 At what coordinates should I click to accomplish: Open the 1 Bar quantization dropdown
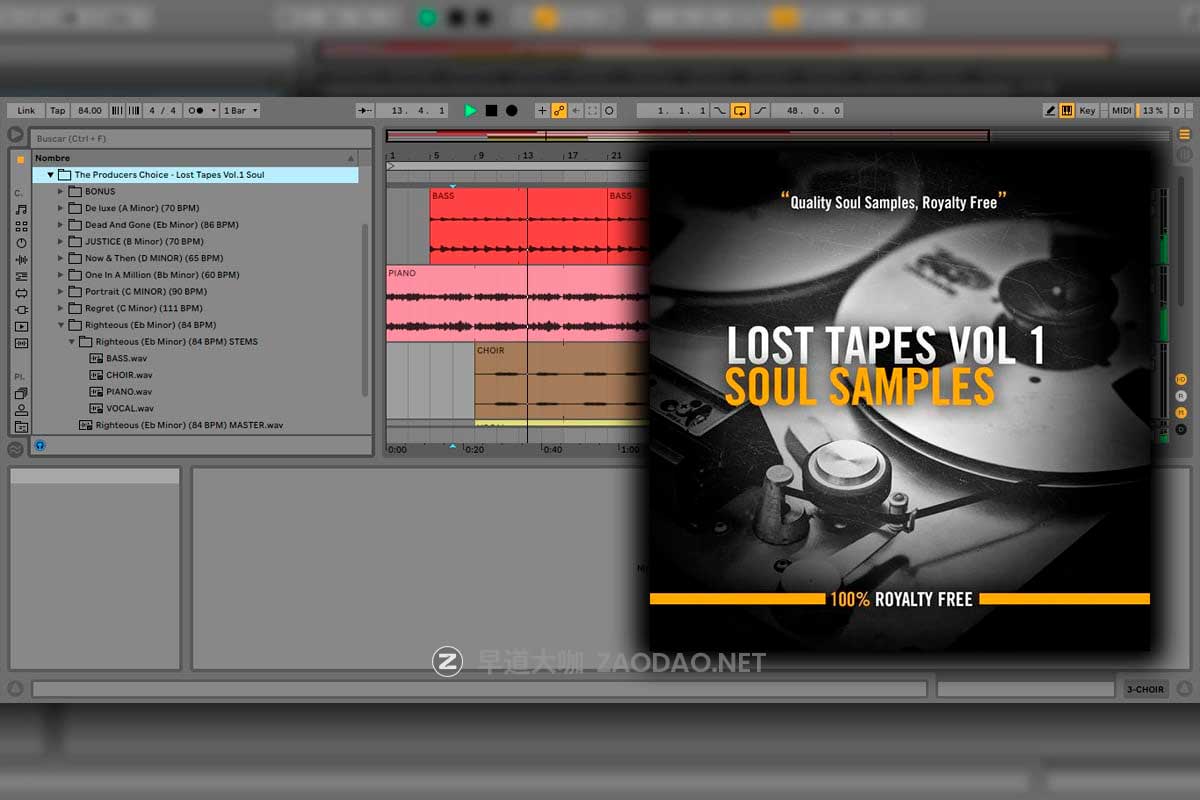pyautogui.click(x=239, y=110)
